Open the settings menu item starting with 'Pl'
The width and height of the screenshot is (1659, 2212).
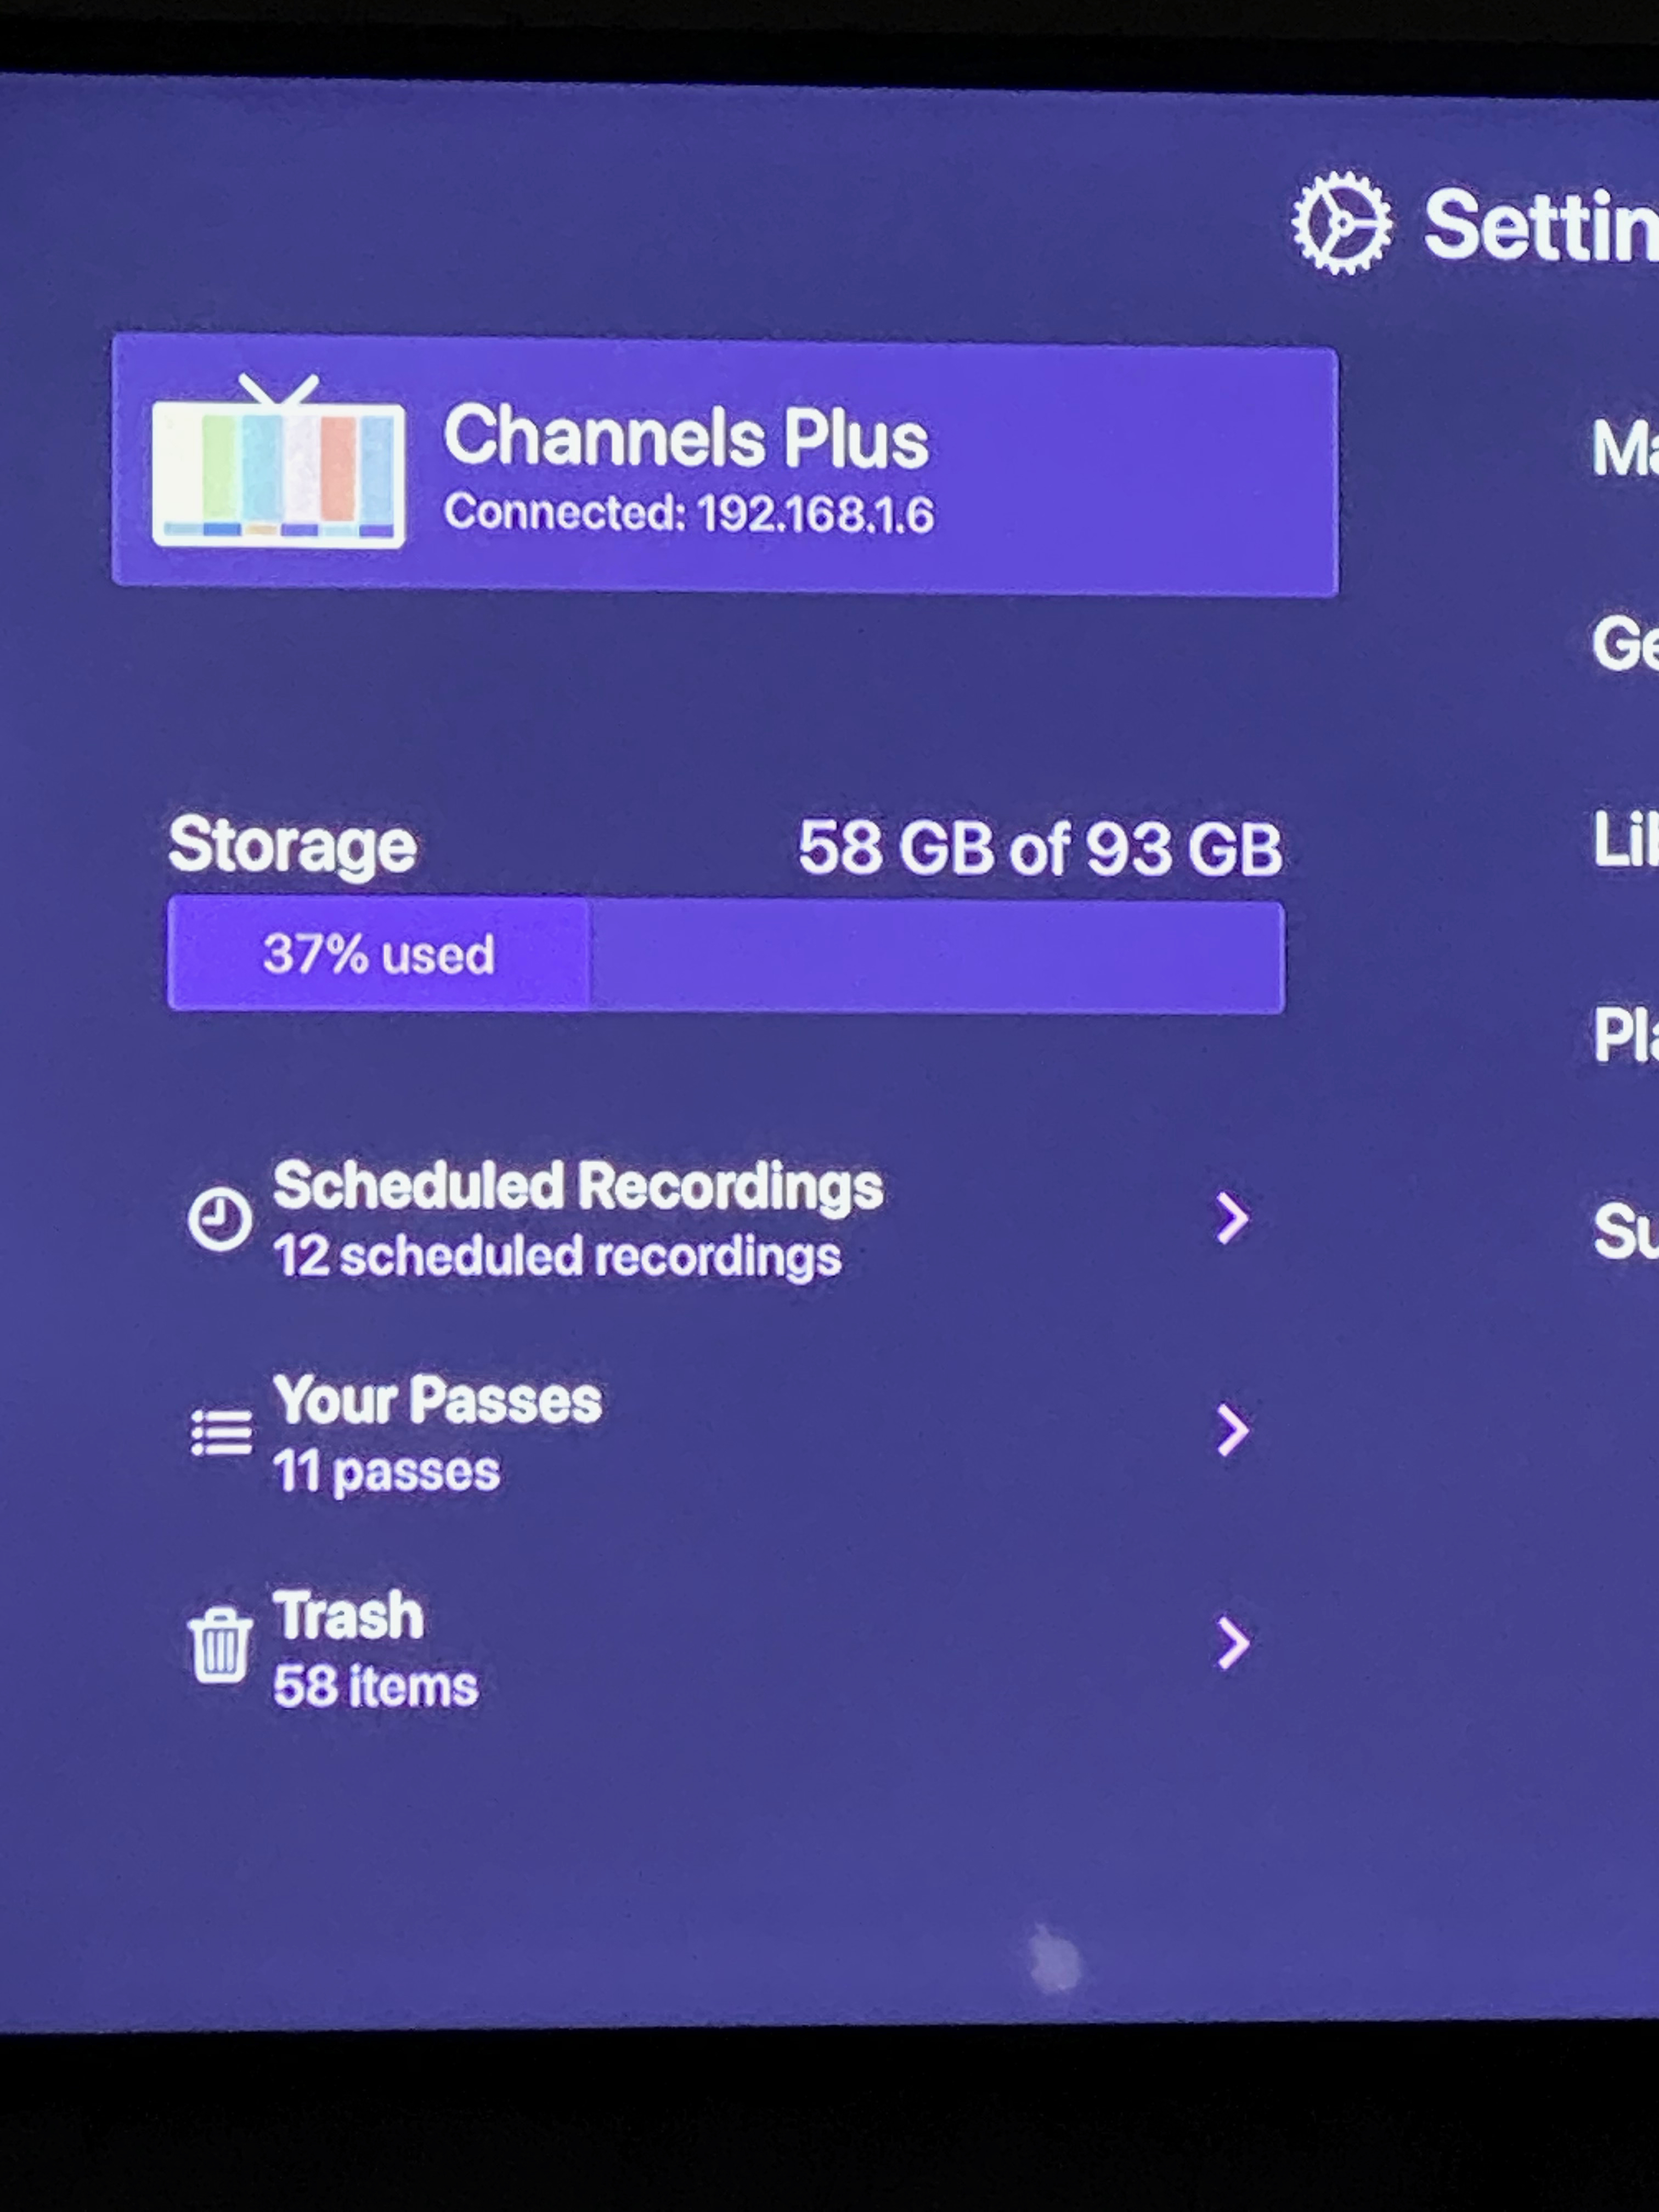click(x=1625, y=1034)
